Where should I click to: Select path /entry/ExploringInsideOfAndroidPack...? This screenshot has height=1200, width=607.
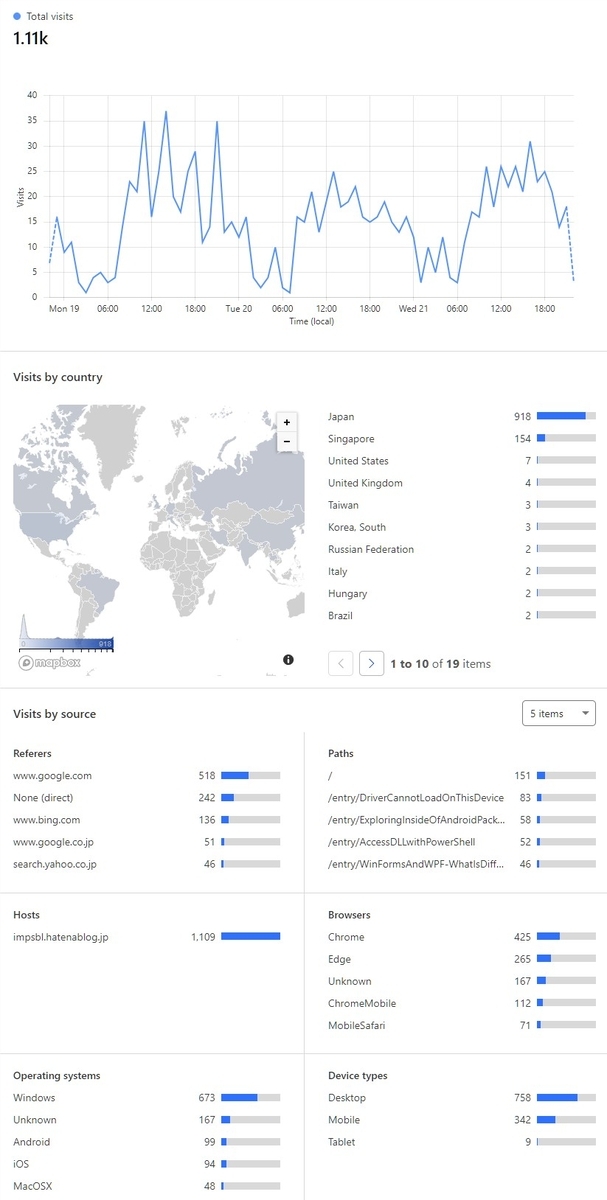(462, 819)
